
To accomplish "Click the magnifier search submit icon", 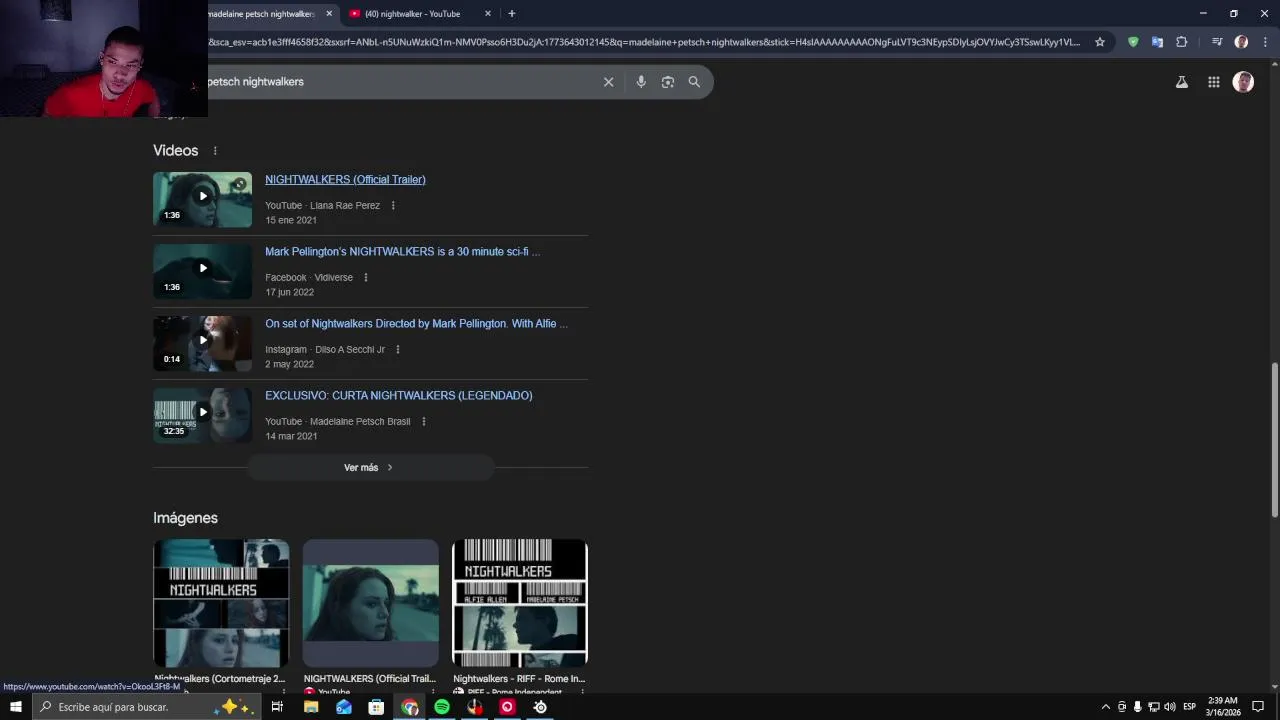I will click(x=694, y=82).
